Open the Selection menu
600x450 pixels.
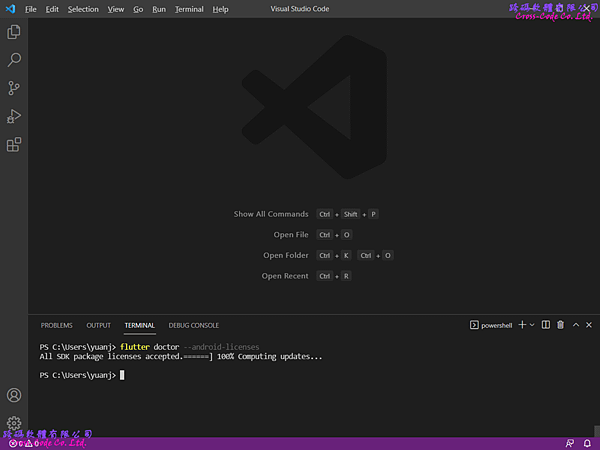pyautogui.click(x=83, y=9)
